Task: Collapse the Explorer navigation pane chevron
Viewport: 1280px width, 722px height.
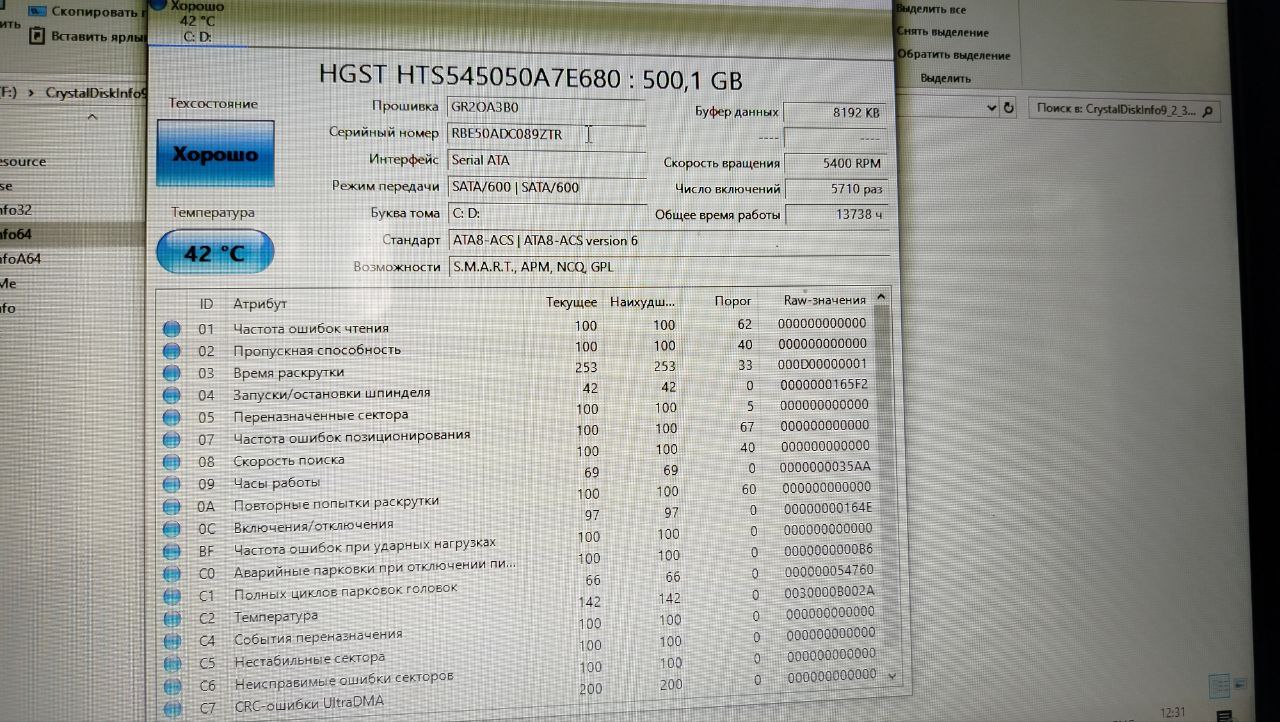Action: pos(92,118)
